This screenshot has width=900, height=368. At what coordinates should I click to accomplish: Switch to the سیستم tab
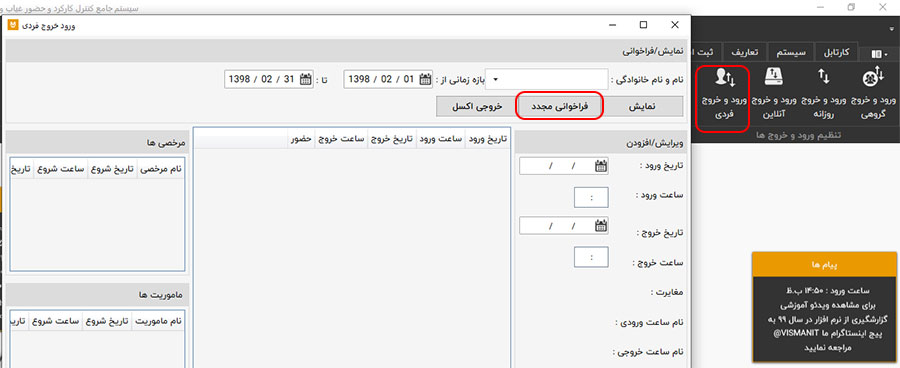coord(792,53)
